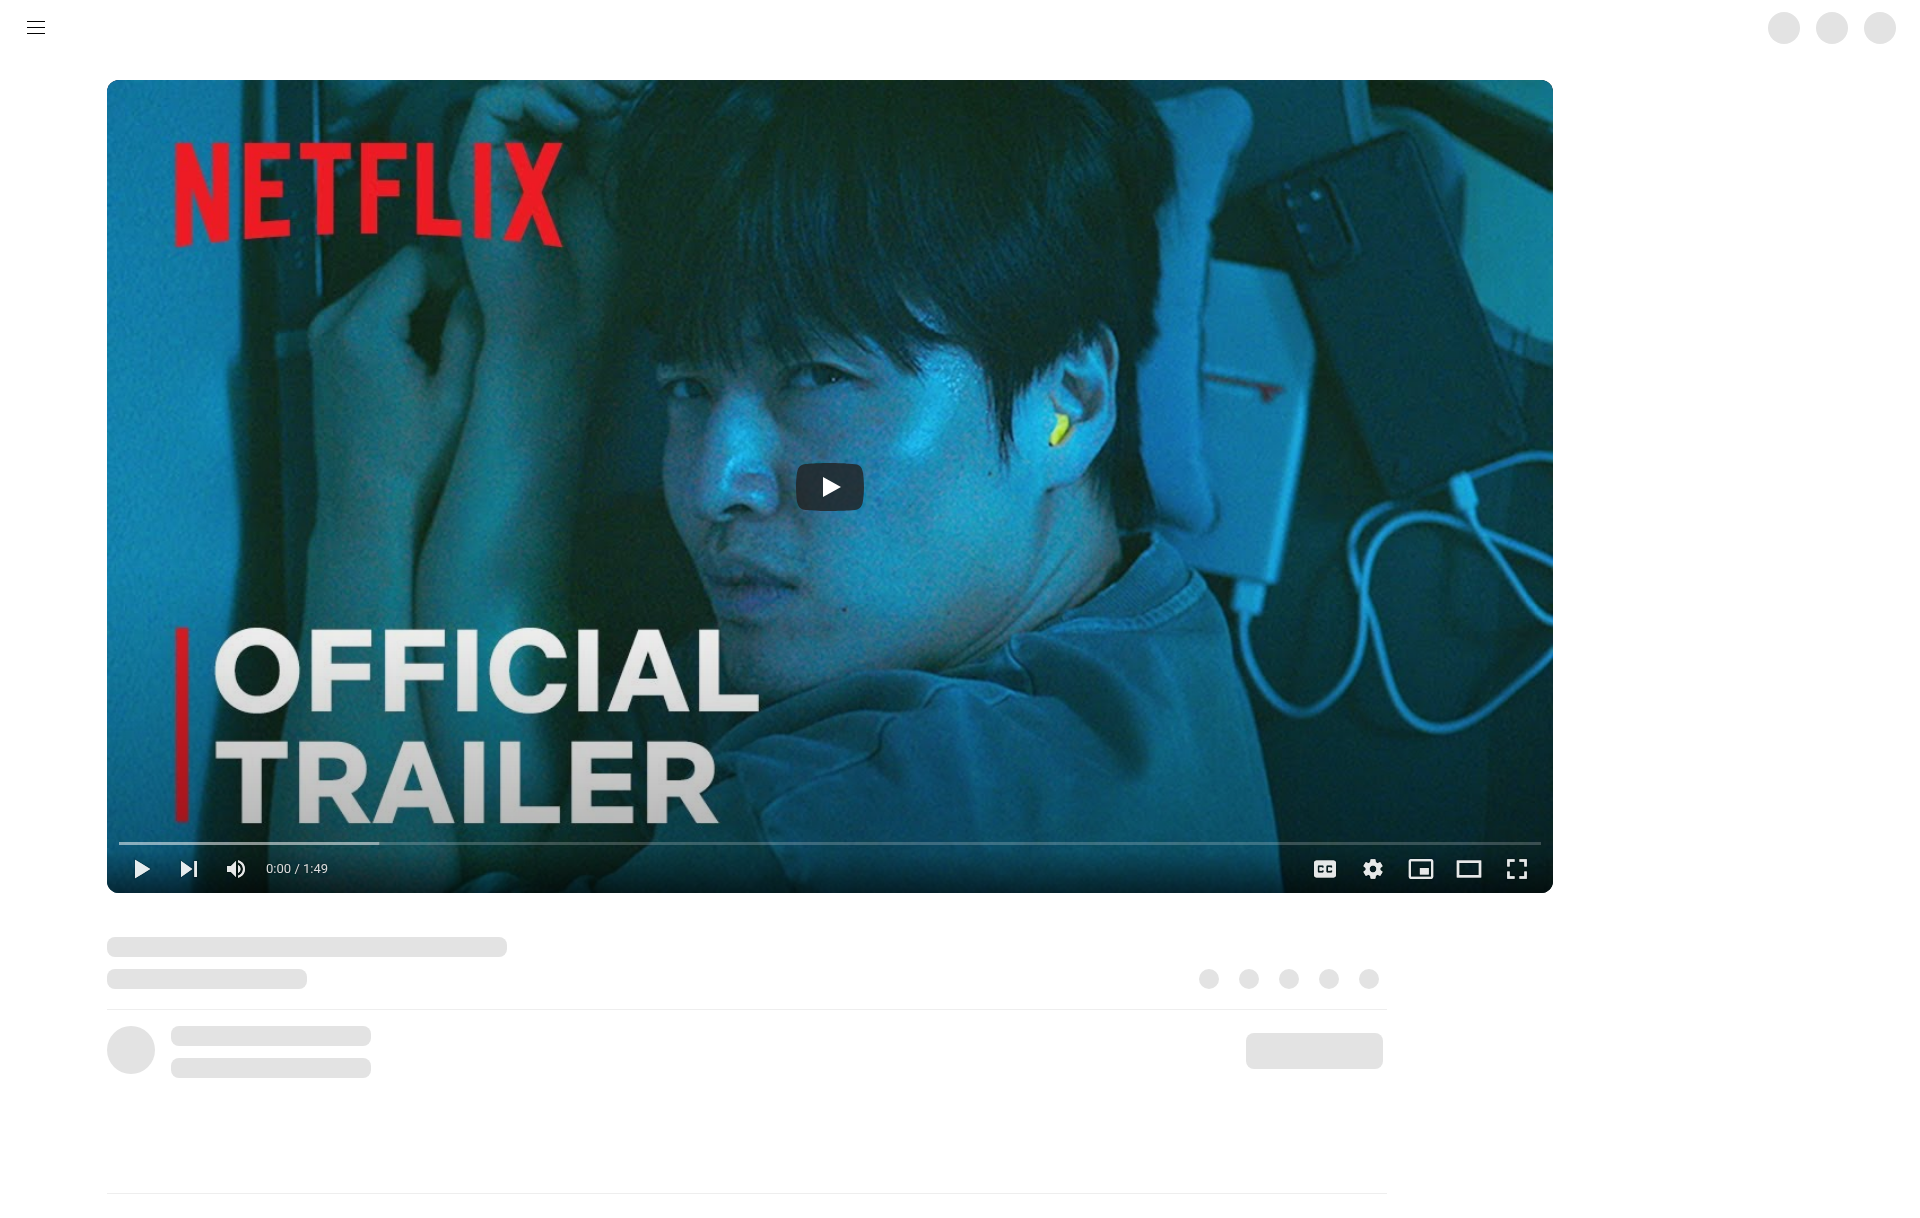Image resolution: width=1920 pixels, height=1218 pixels.
Task: Click the first top-right placeholder circle
Action: (x=1784, y=28)
